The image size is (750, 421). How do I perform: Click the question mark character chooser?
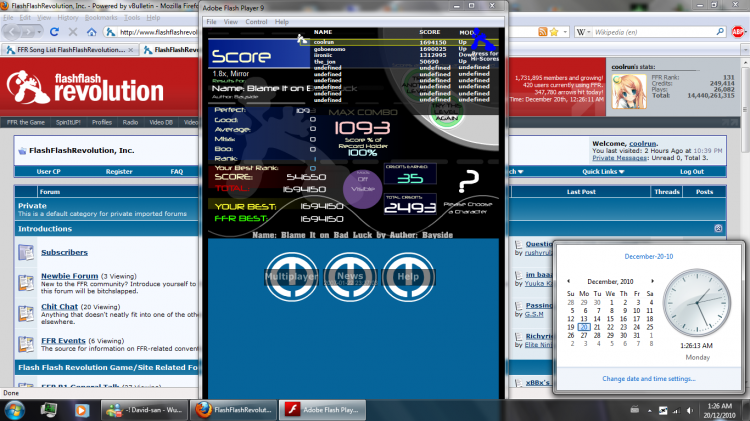click(x=468, y=181)
